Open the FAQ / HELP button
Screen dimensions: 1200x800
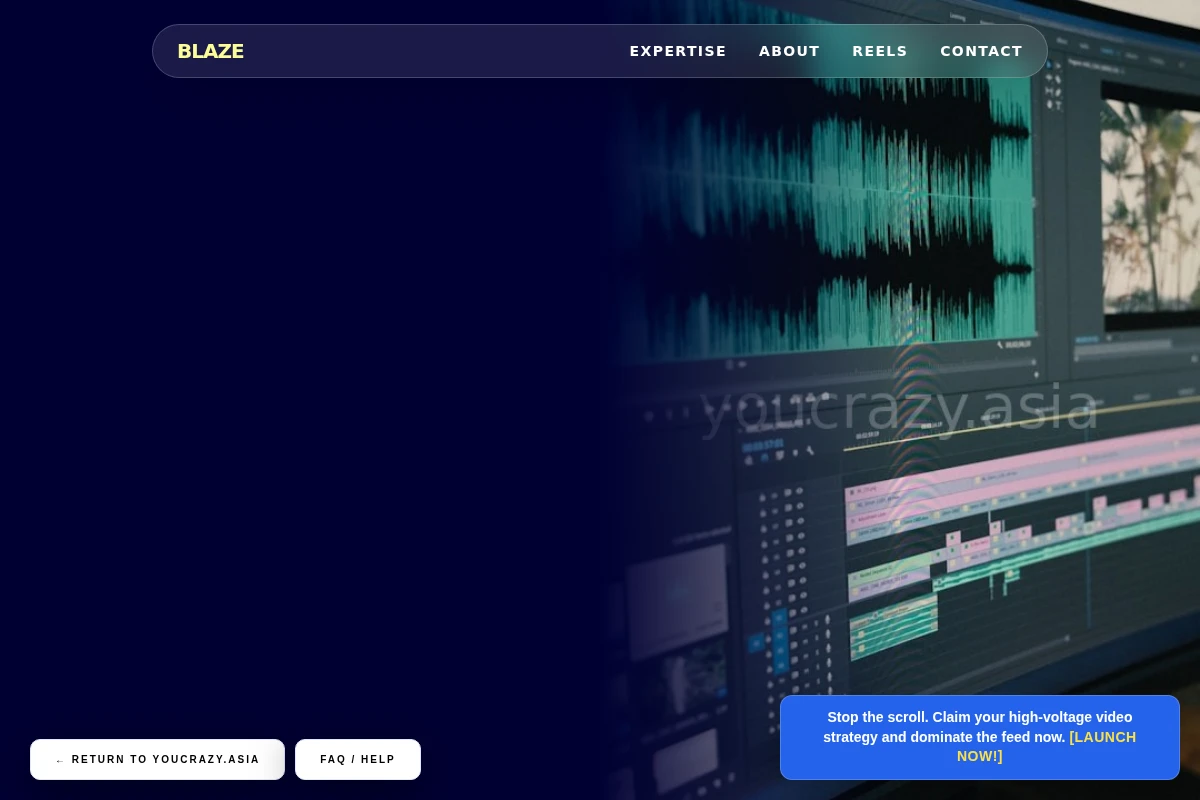(x=358, y=760)
